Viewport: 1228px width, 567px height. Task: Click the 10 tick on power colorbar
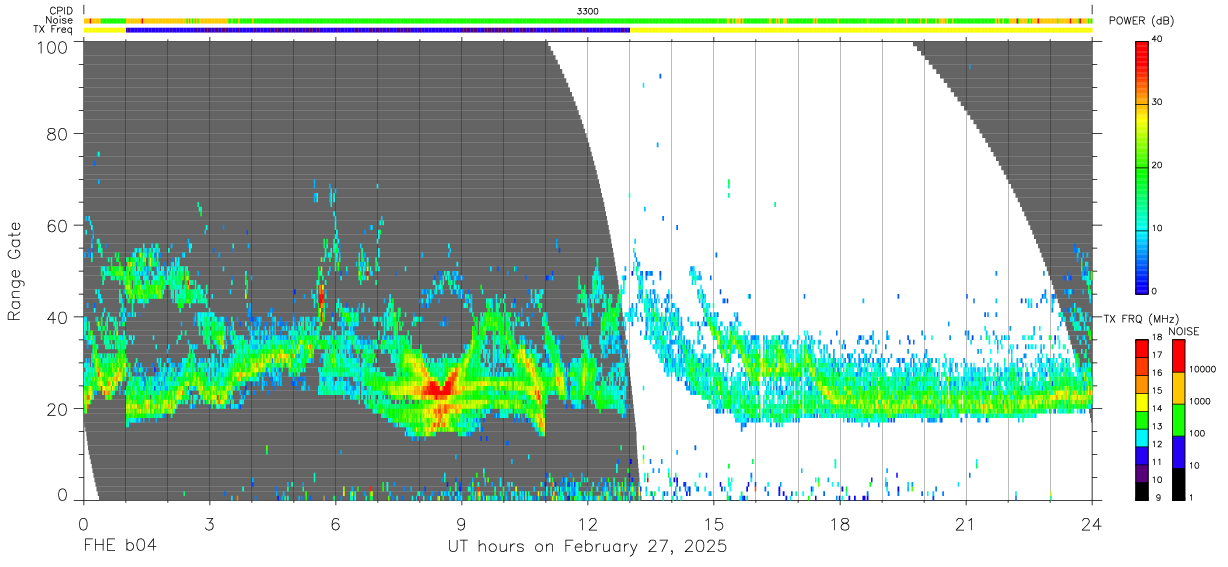[x=1158, y=228]
